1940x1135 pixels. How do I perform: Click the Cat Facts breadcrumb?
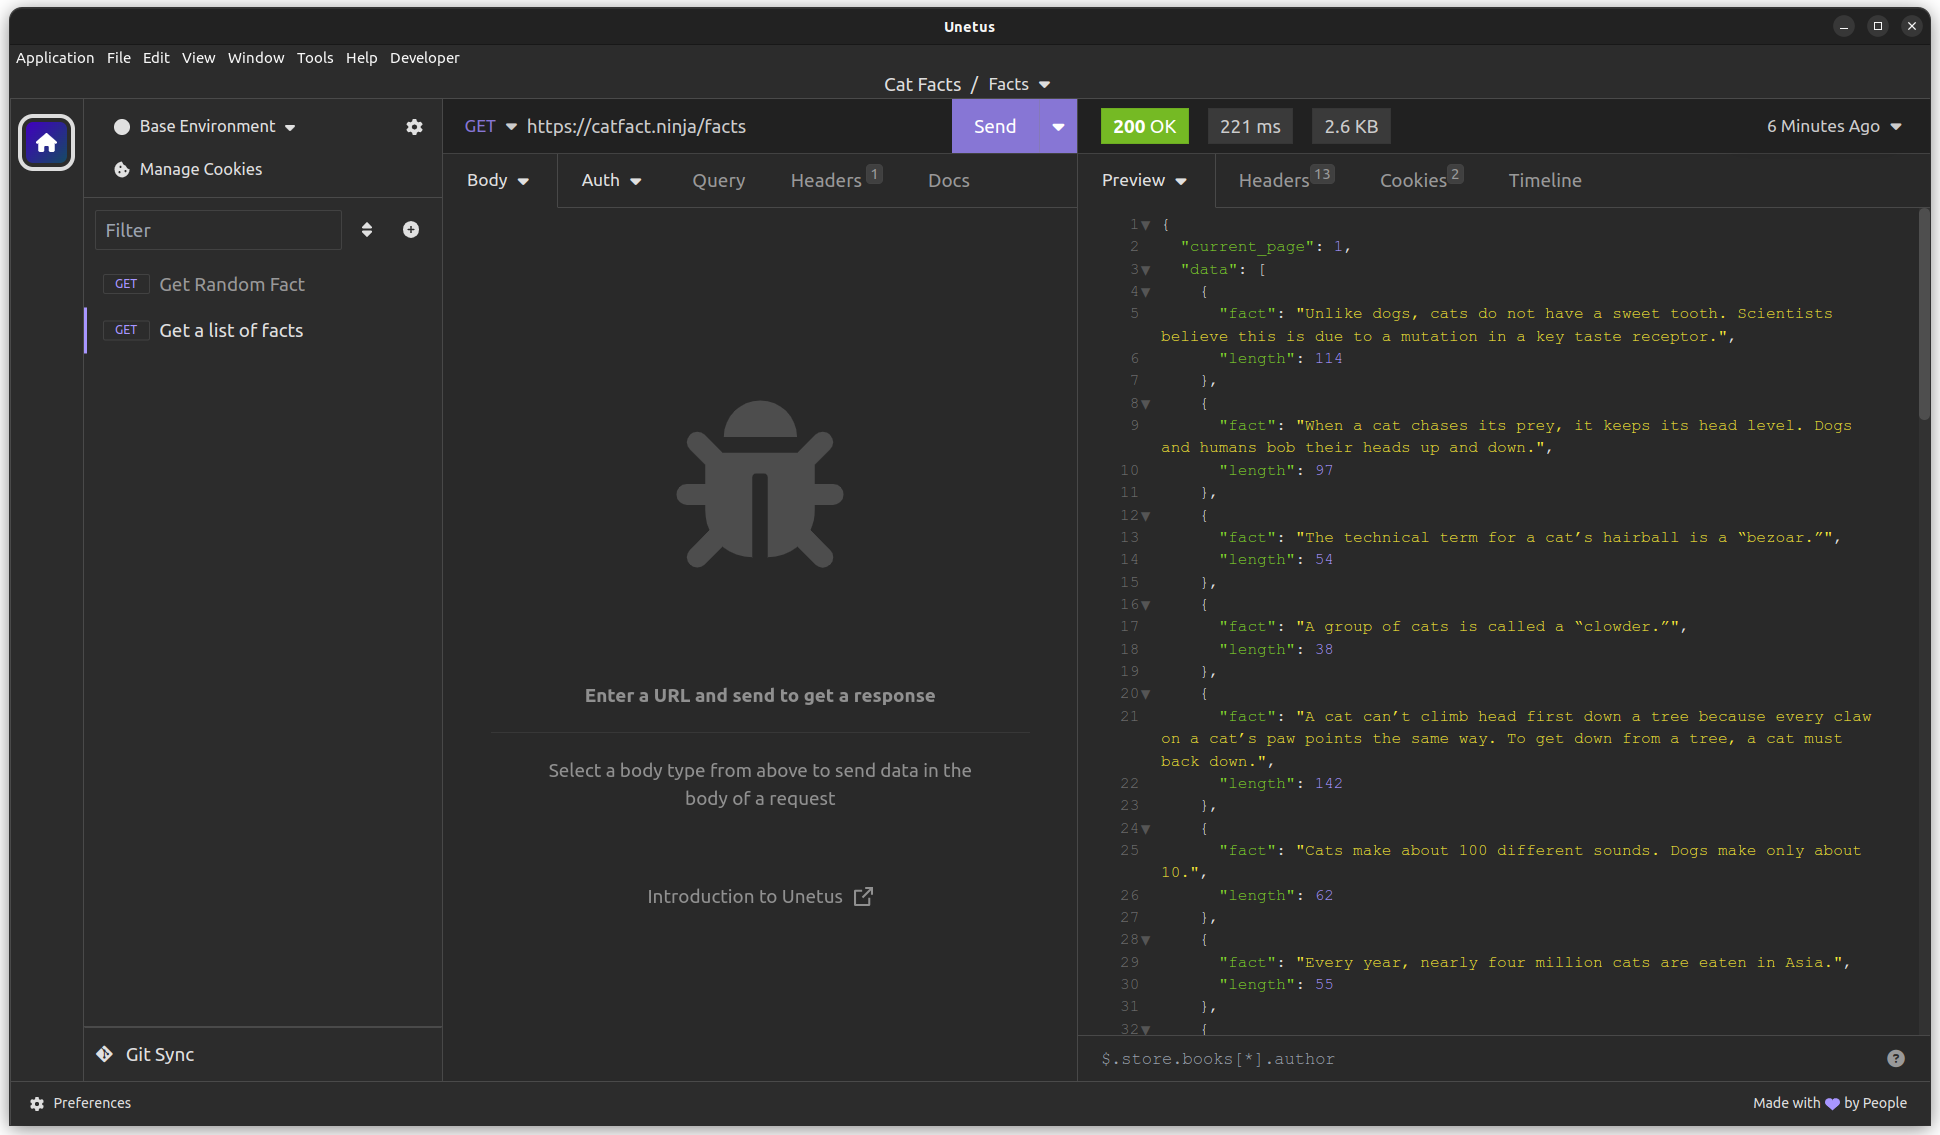tap(922, 84)
